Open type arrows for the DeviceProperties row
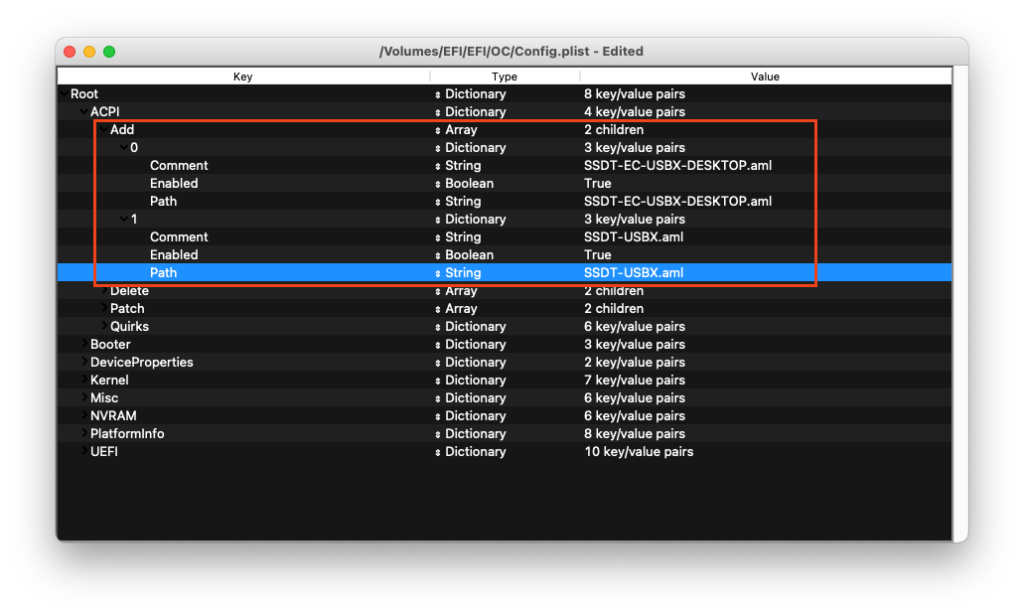 click(438, 363)
